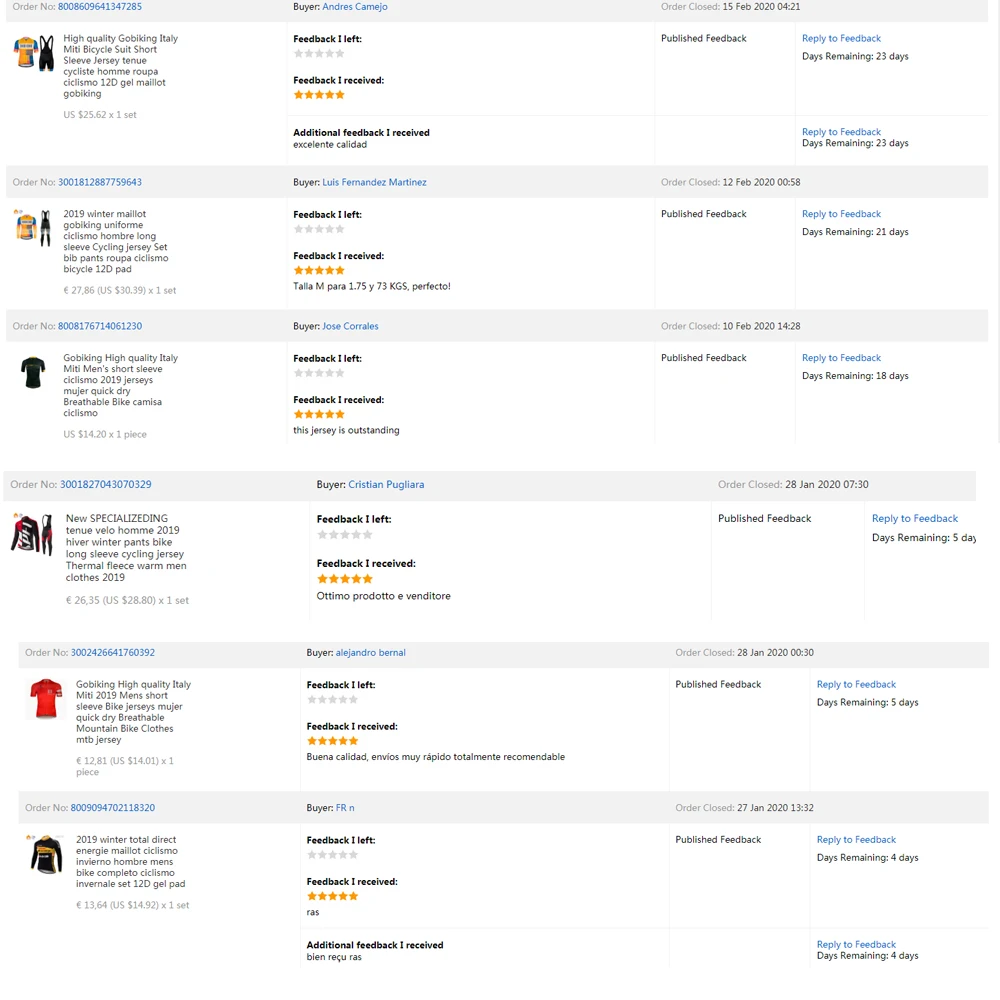View buyer Andres Camejo's profile
The height and width of the screenshot is (1000, 1000).
coord(355,7)
